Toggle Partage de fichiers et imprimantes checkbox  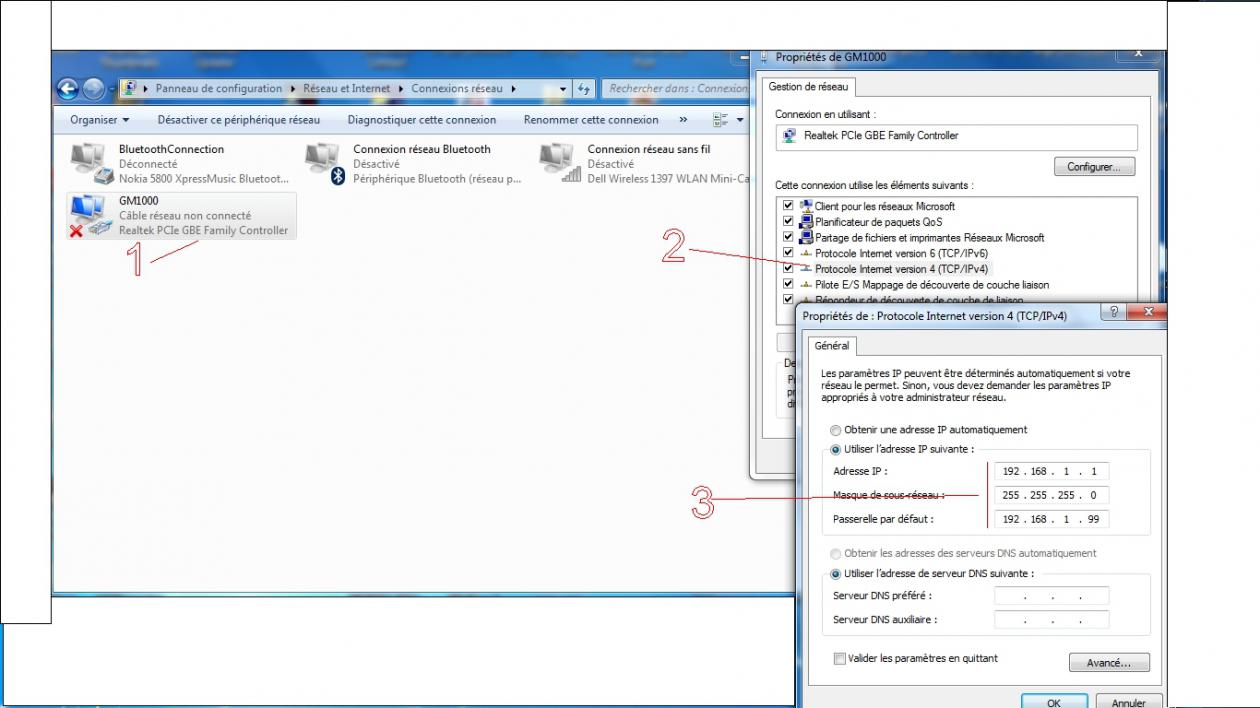pyautogui.click(x=788, y=238)
